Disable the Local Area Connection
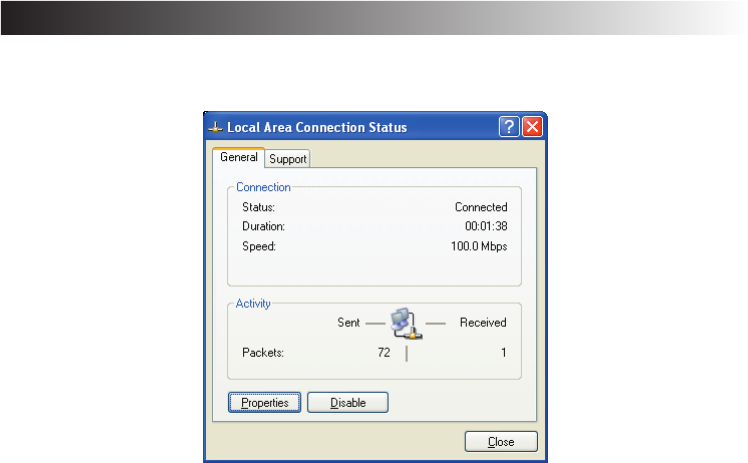 click(x=348, y=402)
